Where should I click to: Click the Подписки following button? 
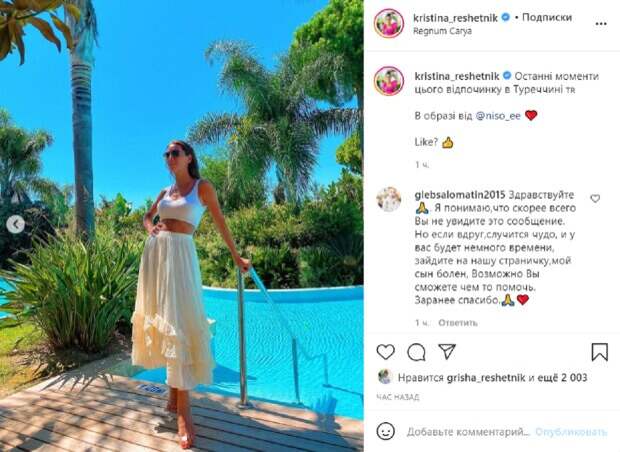547,17
